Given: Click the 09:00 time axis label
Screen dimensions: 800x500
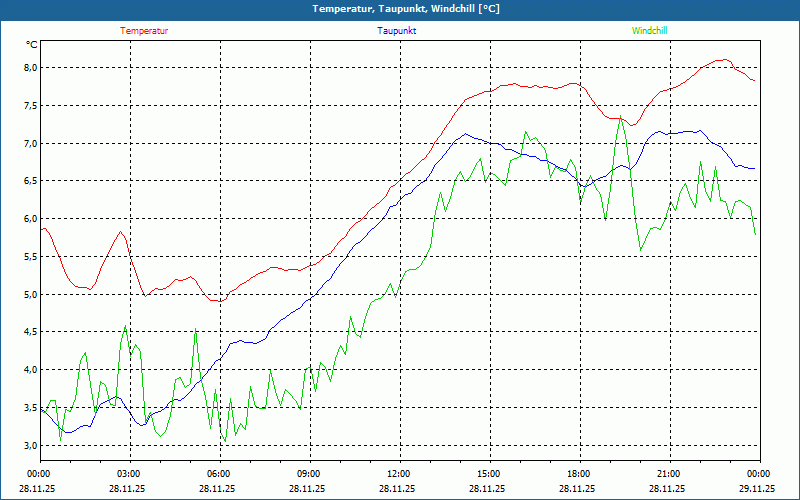Looking at the screenshot, I should [310, 474].
